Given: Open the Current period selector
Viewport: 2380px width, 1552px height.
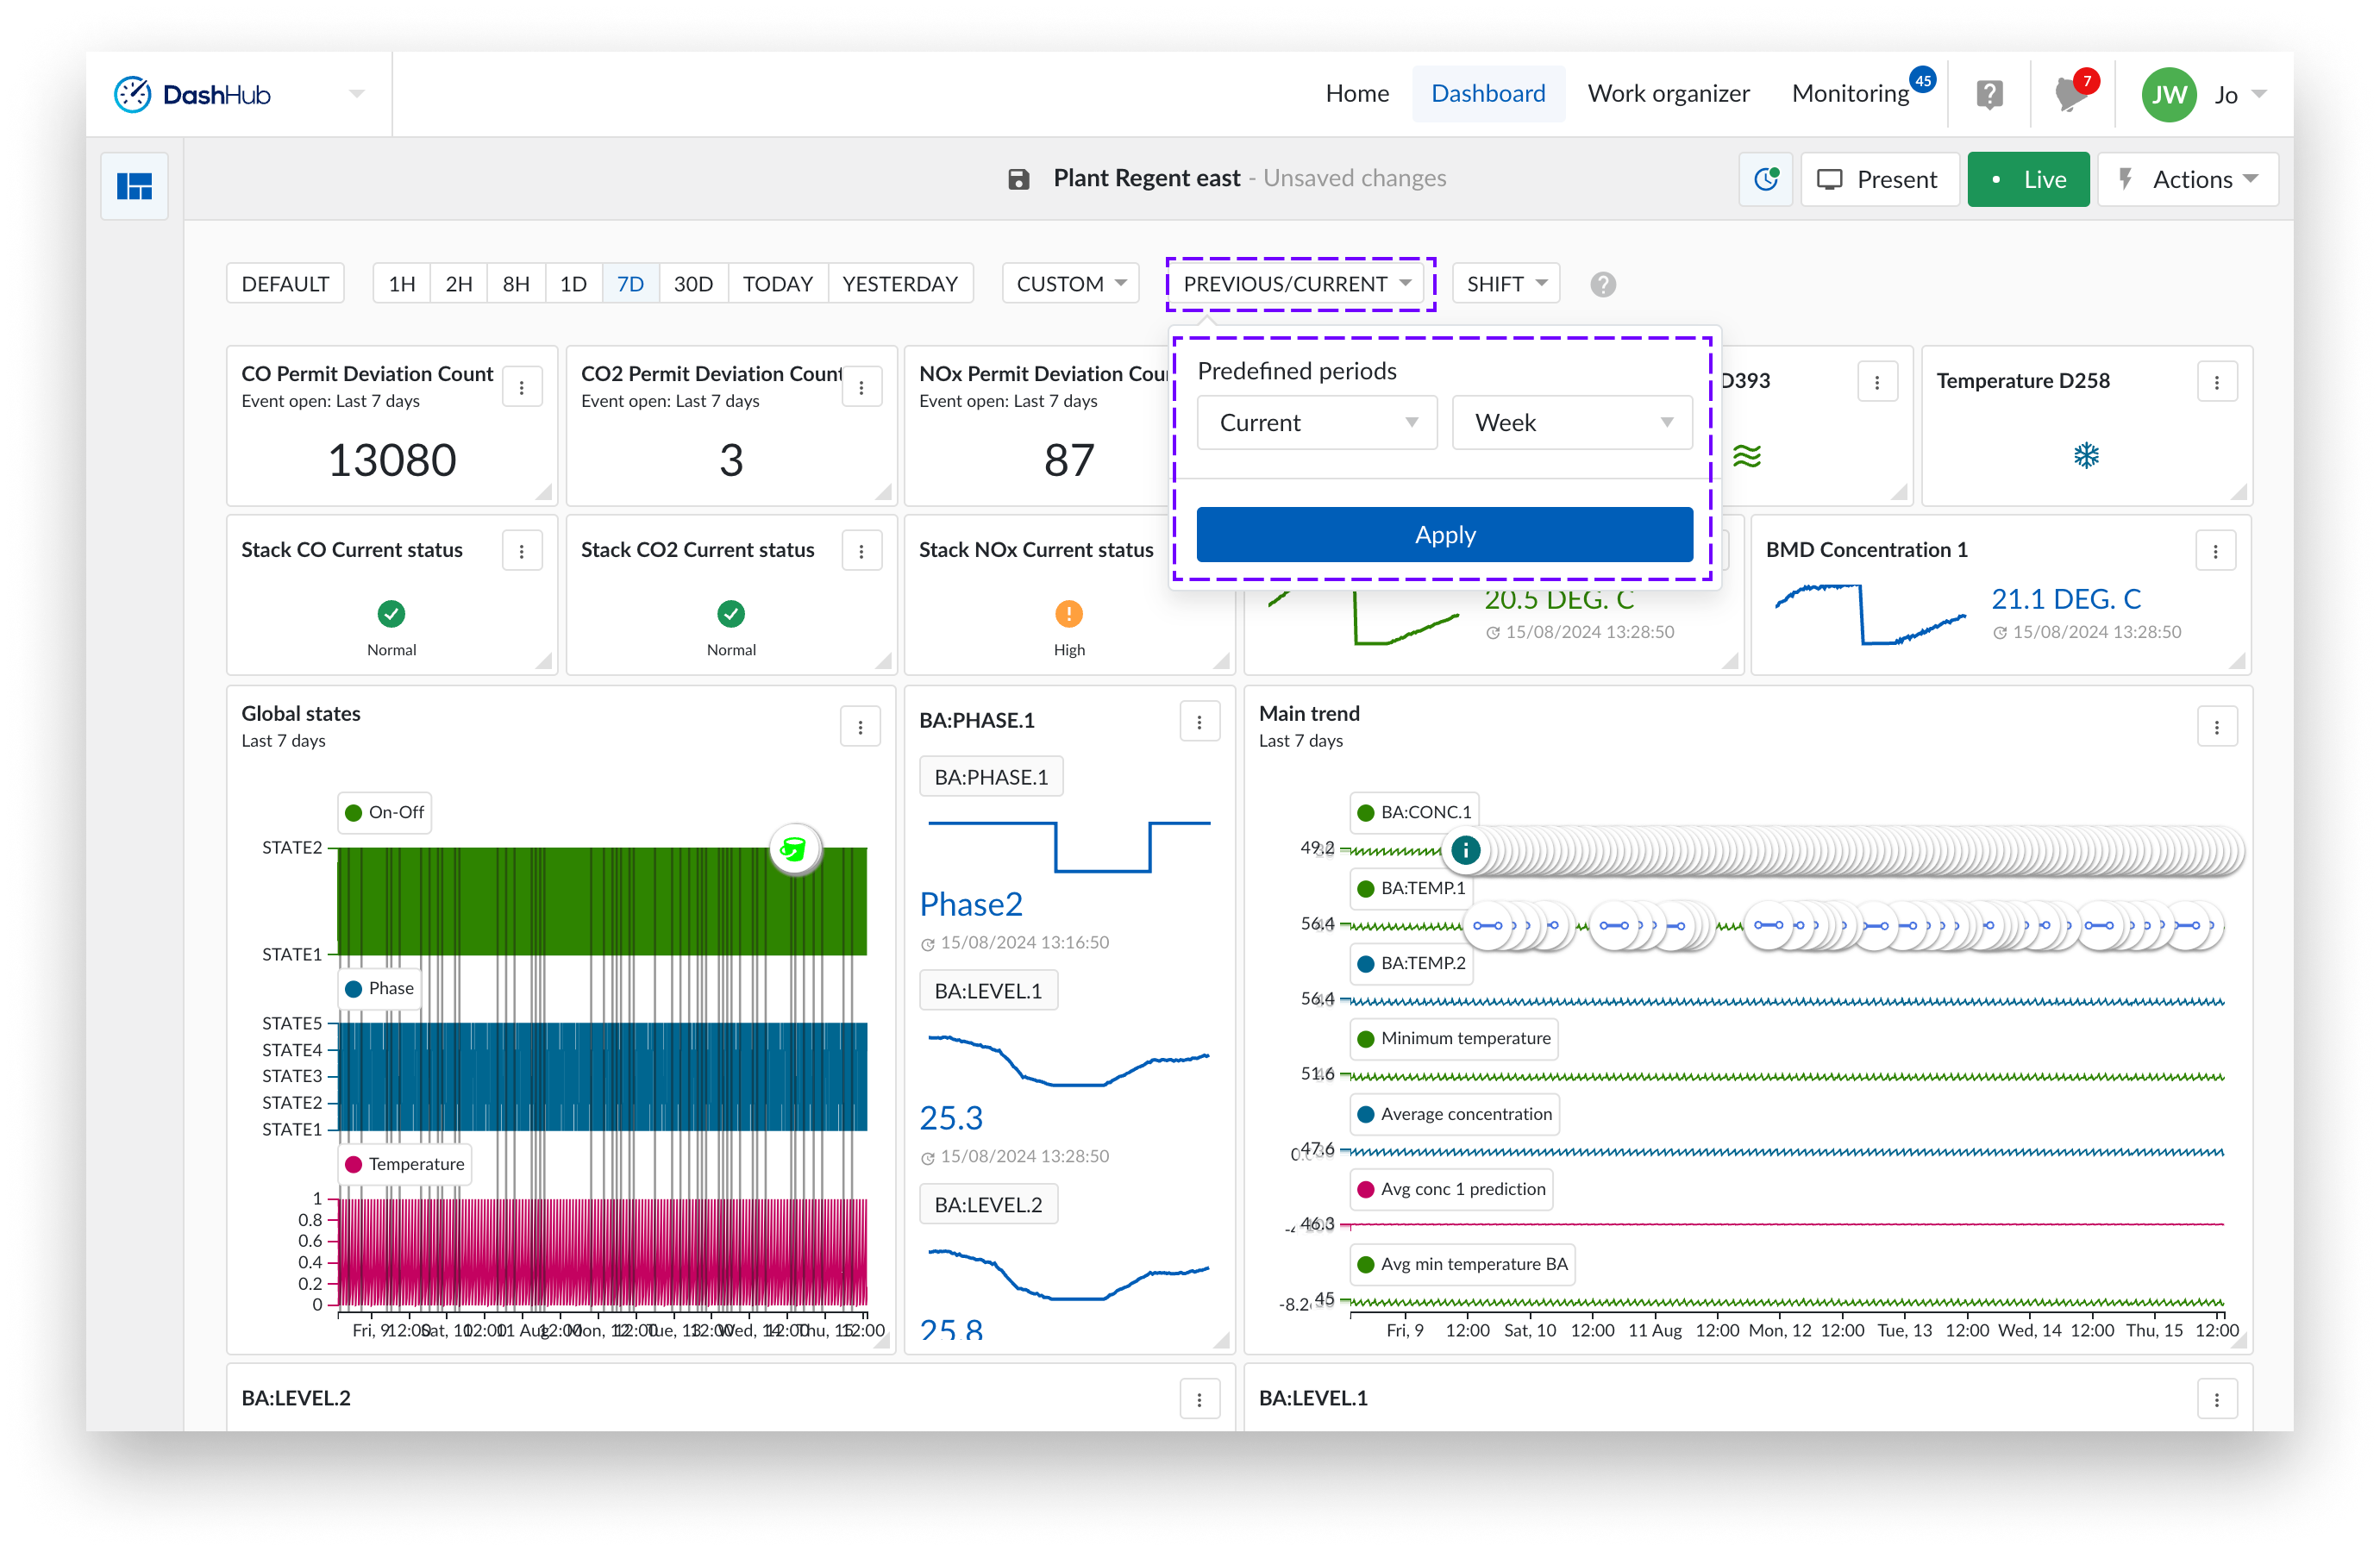Looking at the screenshot, I should pos(1316,424).
